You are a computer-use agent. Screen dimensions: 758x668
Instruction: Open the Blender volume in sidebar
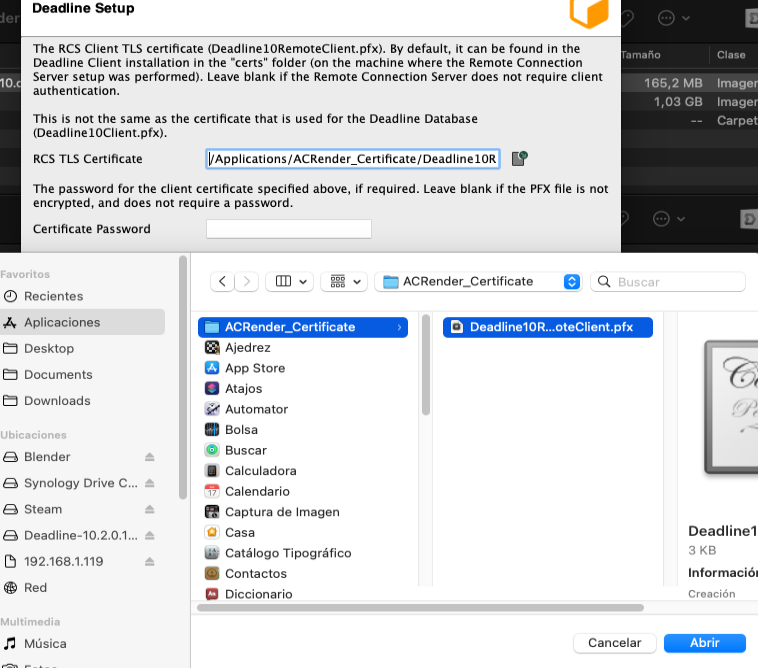[47, 457]
